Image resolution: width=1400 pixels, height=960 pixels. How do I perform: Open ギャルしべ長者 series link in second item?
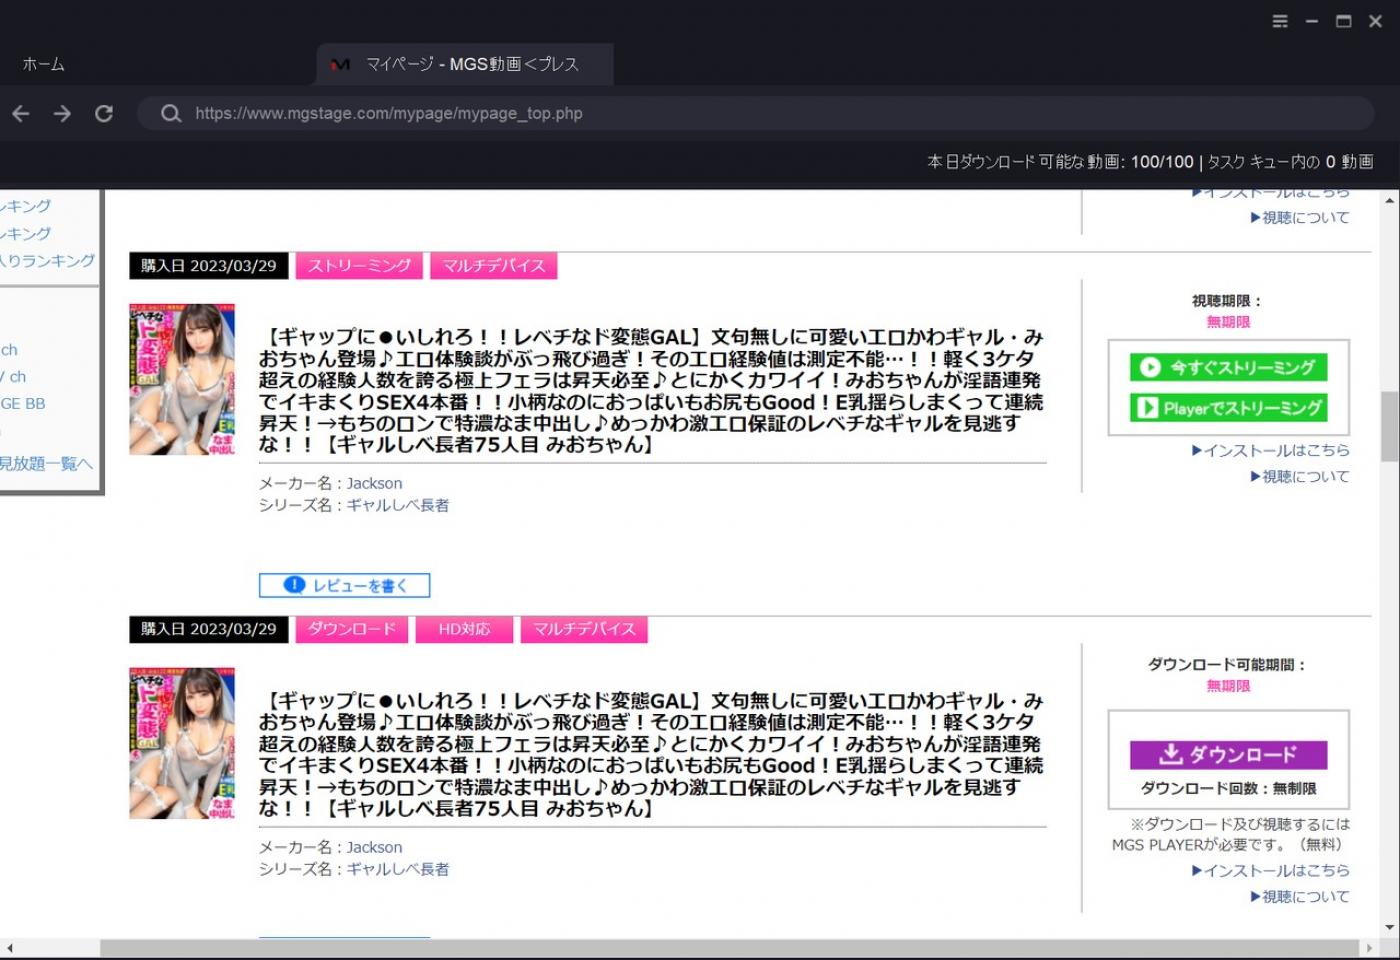[398, 869]
